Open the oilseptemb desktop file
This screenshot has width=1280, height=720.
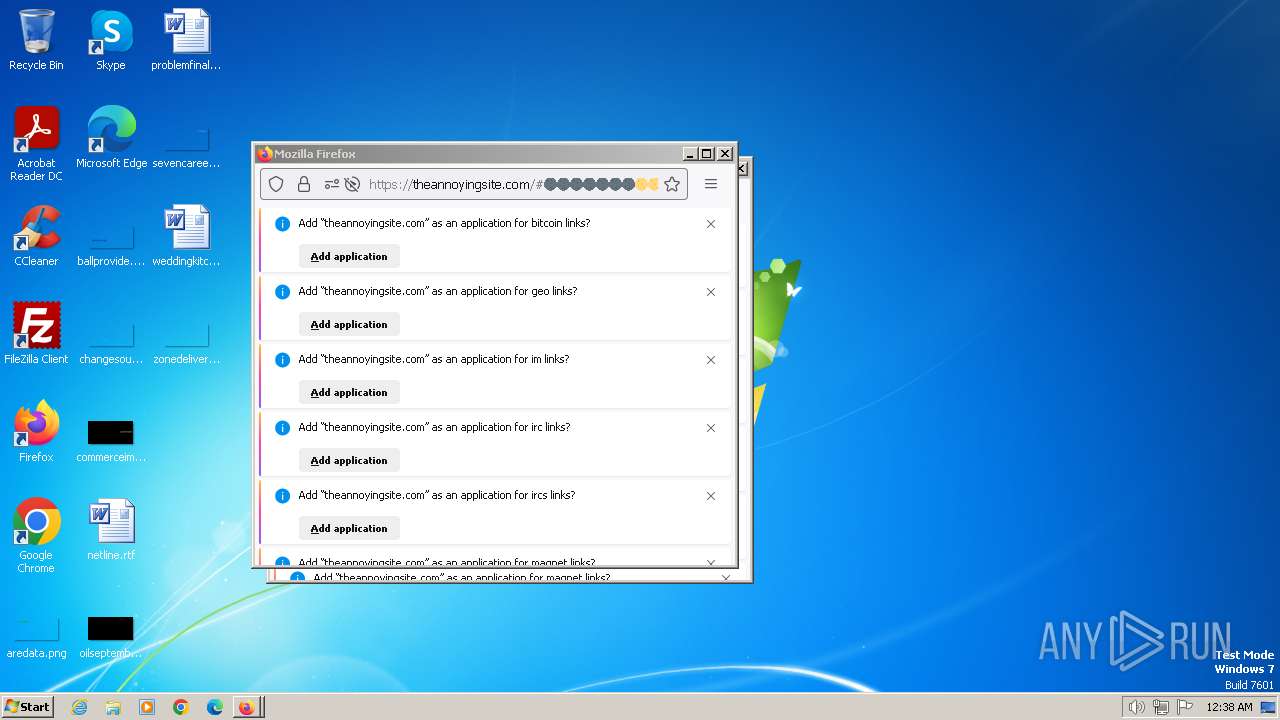[111, 636]
